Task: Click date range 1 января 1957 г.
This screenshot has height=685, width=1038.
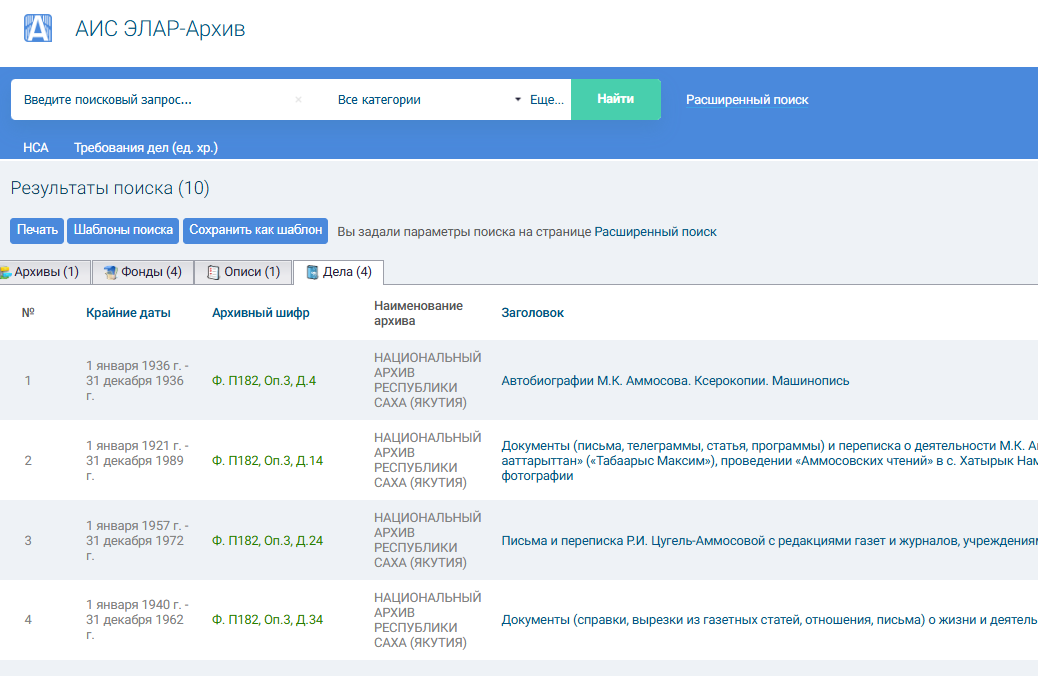Action: click(137, 541)
